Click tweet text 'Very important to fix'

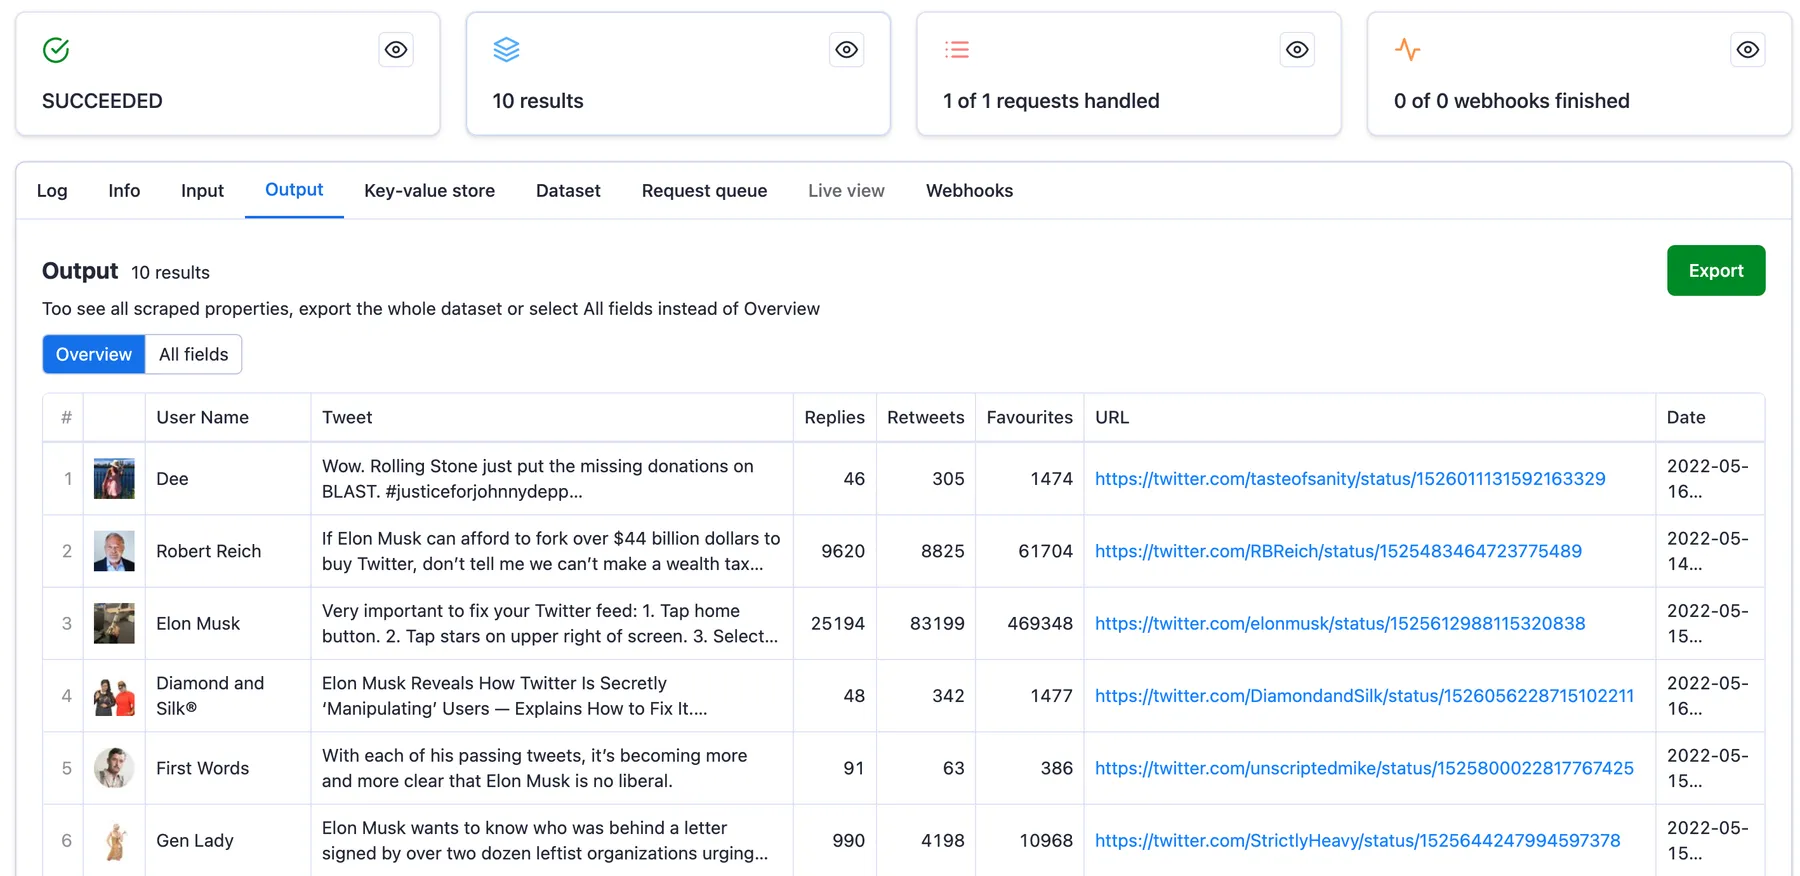point(550,623)
